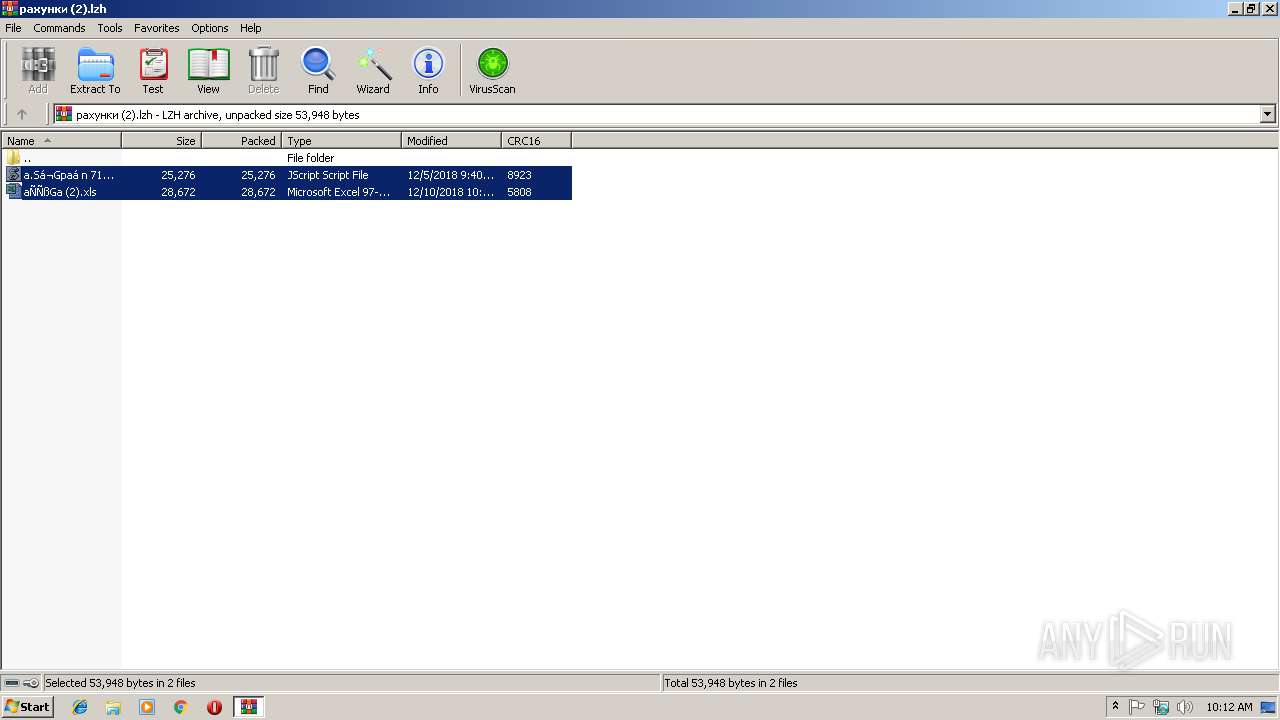Open the Options menu

tap(210, 28)
